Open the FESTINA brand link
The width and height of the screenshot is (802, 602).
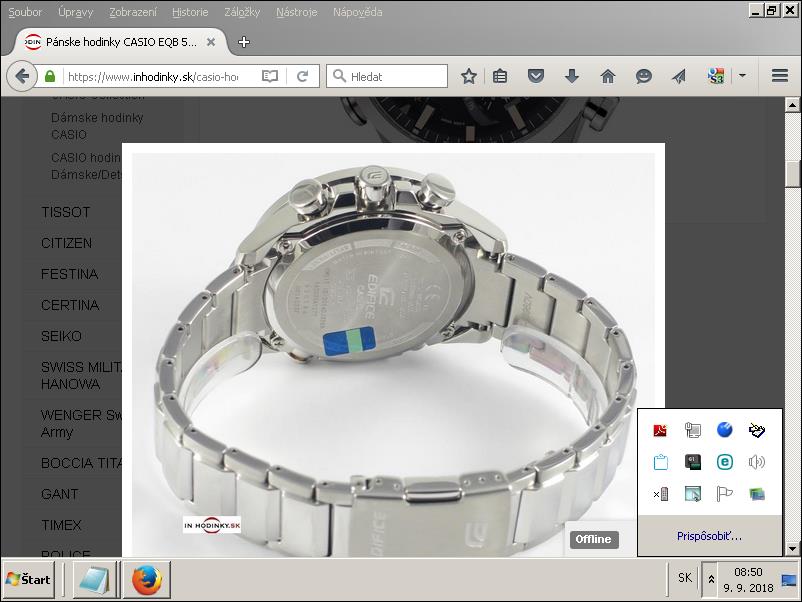point(70,274)
